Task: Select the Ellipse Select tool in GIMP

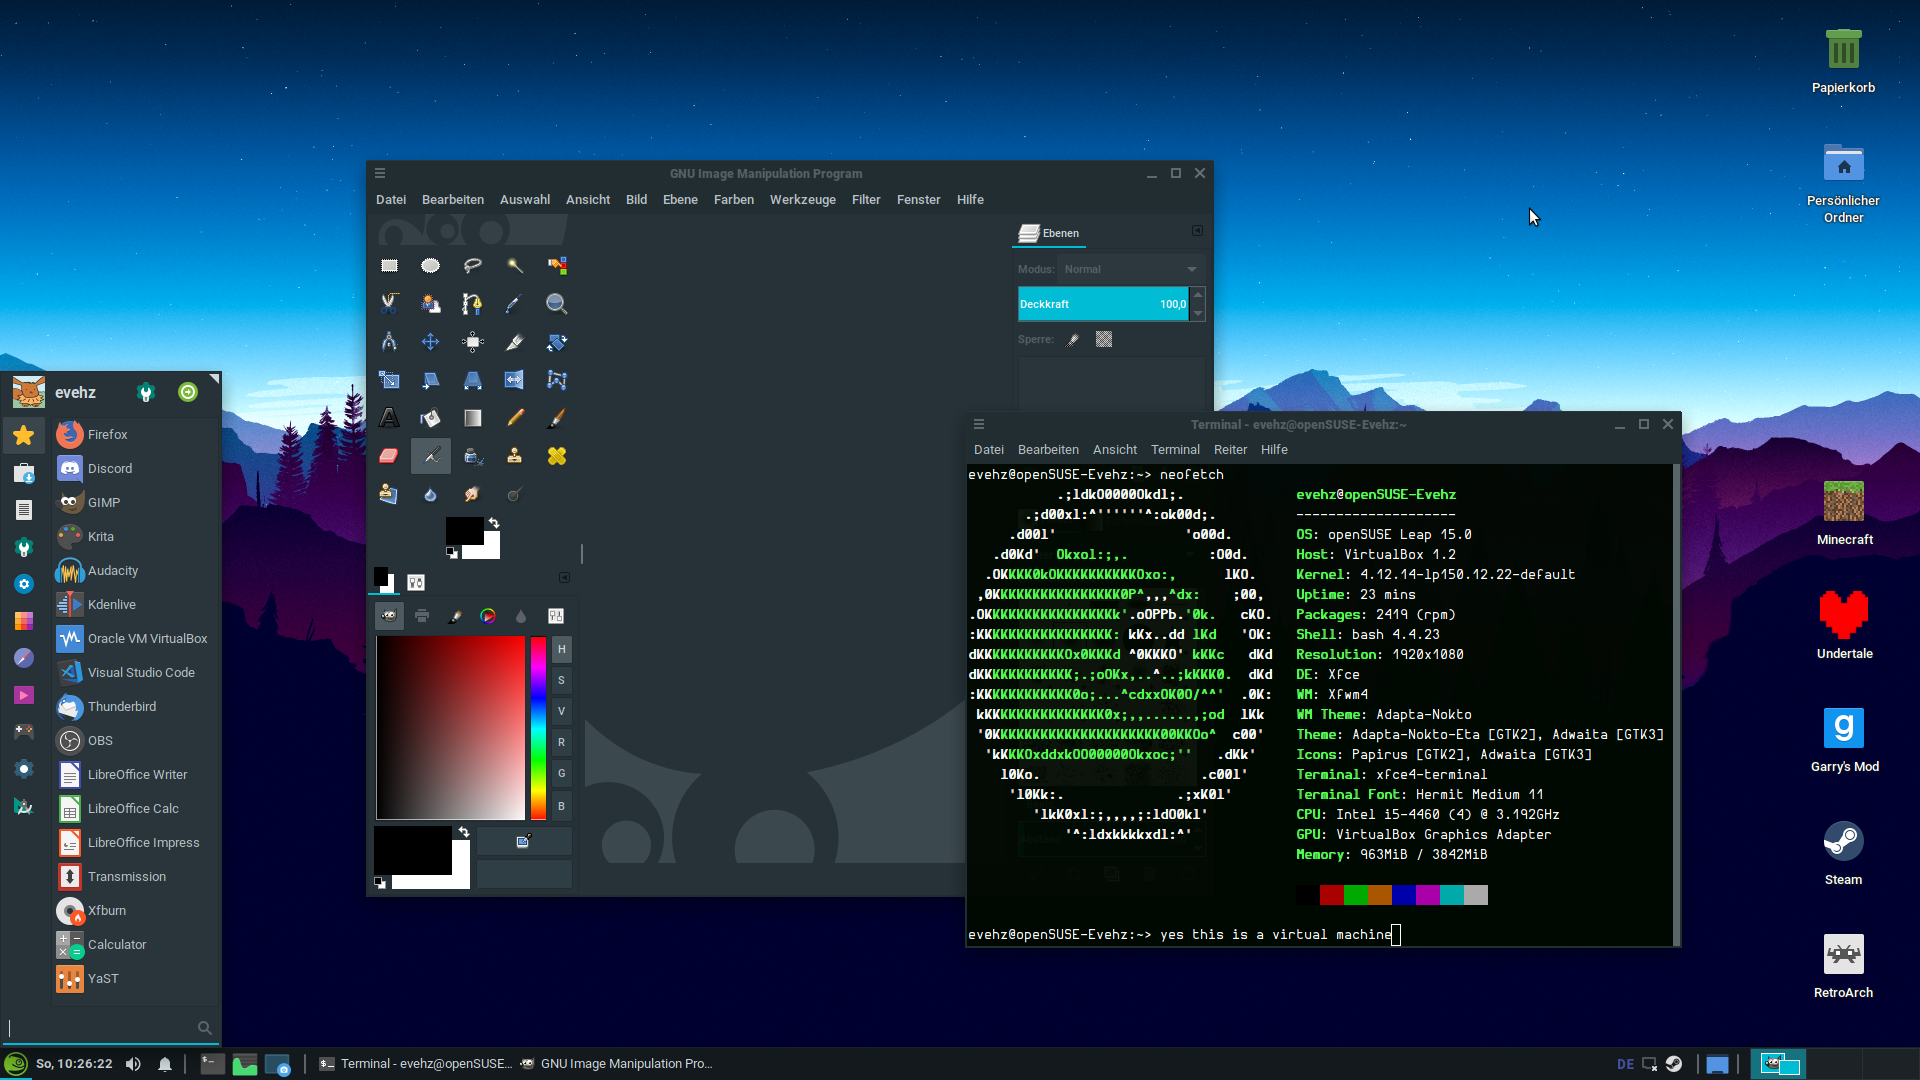Action: (x=430, y=266)
